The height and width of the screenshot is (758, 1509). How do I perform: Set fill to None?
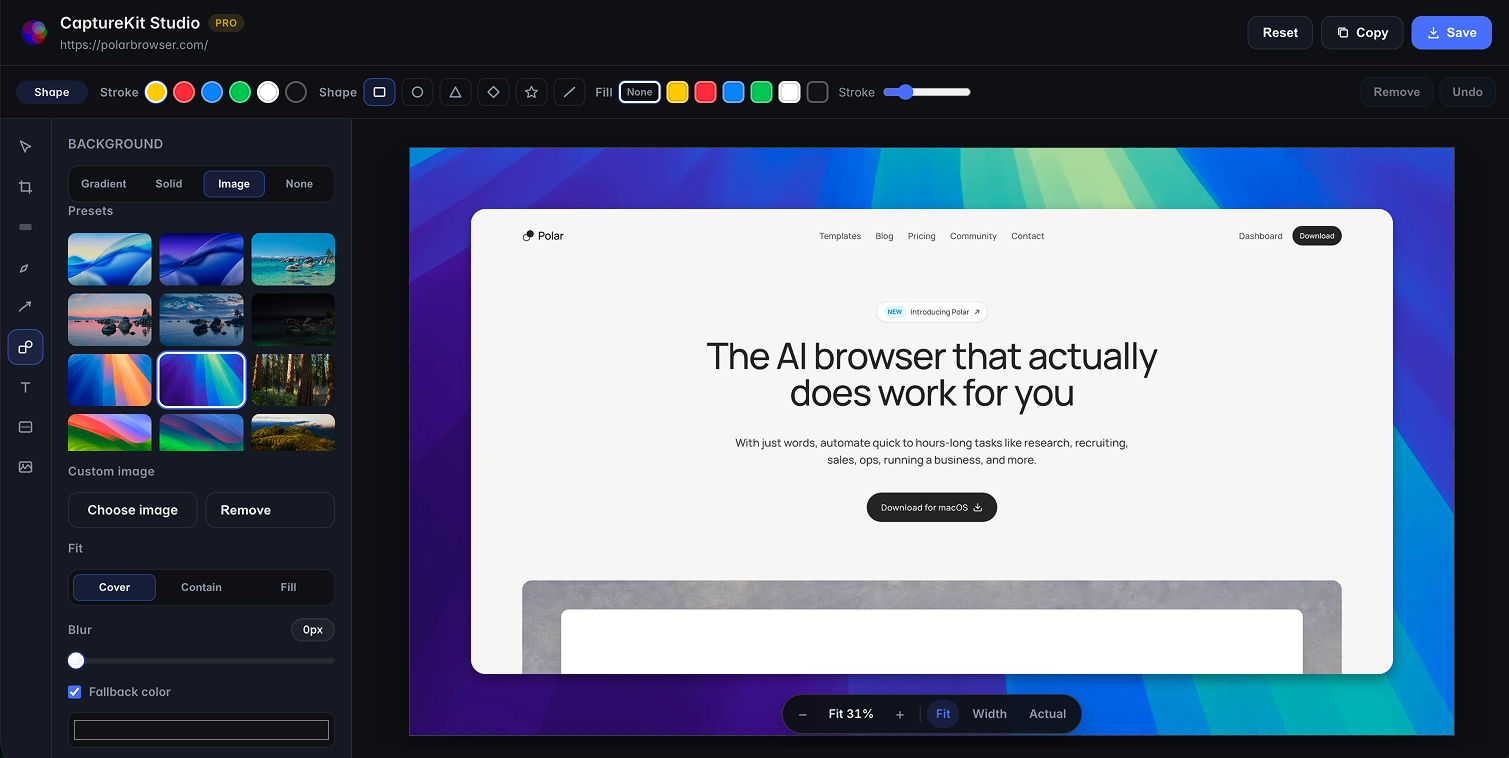[640, 92]
